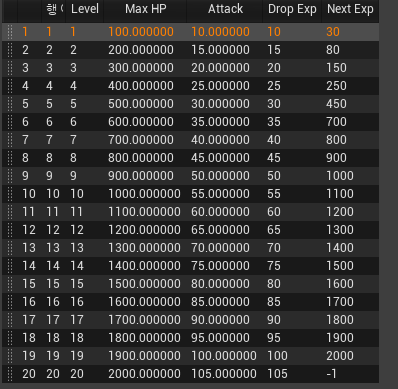Viewport: 398px width, 389px height.
Task: Select the Max HP cell 300.000000
Action: point(141,68)
